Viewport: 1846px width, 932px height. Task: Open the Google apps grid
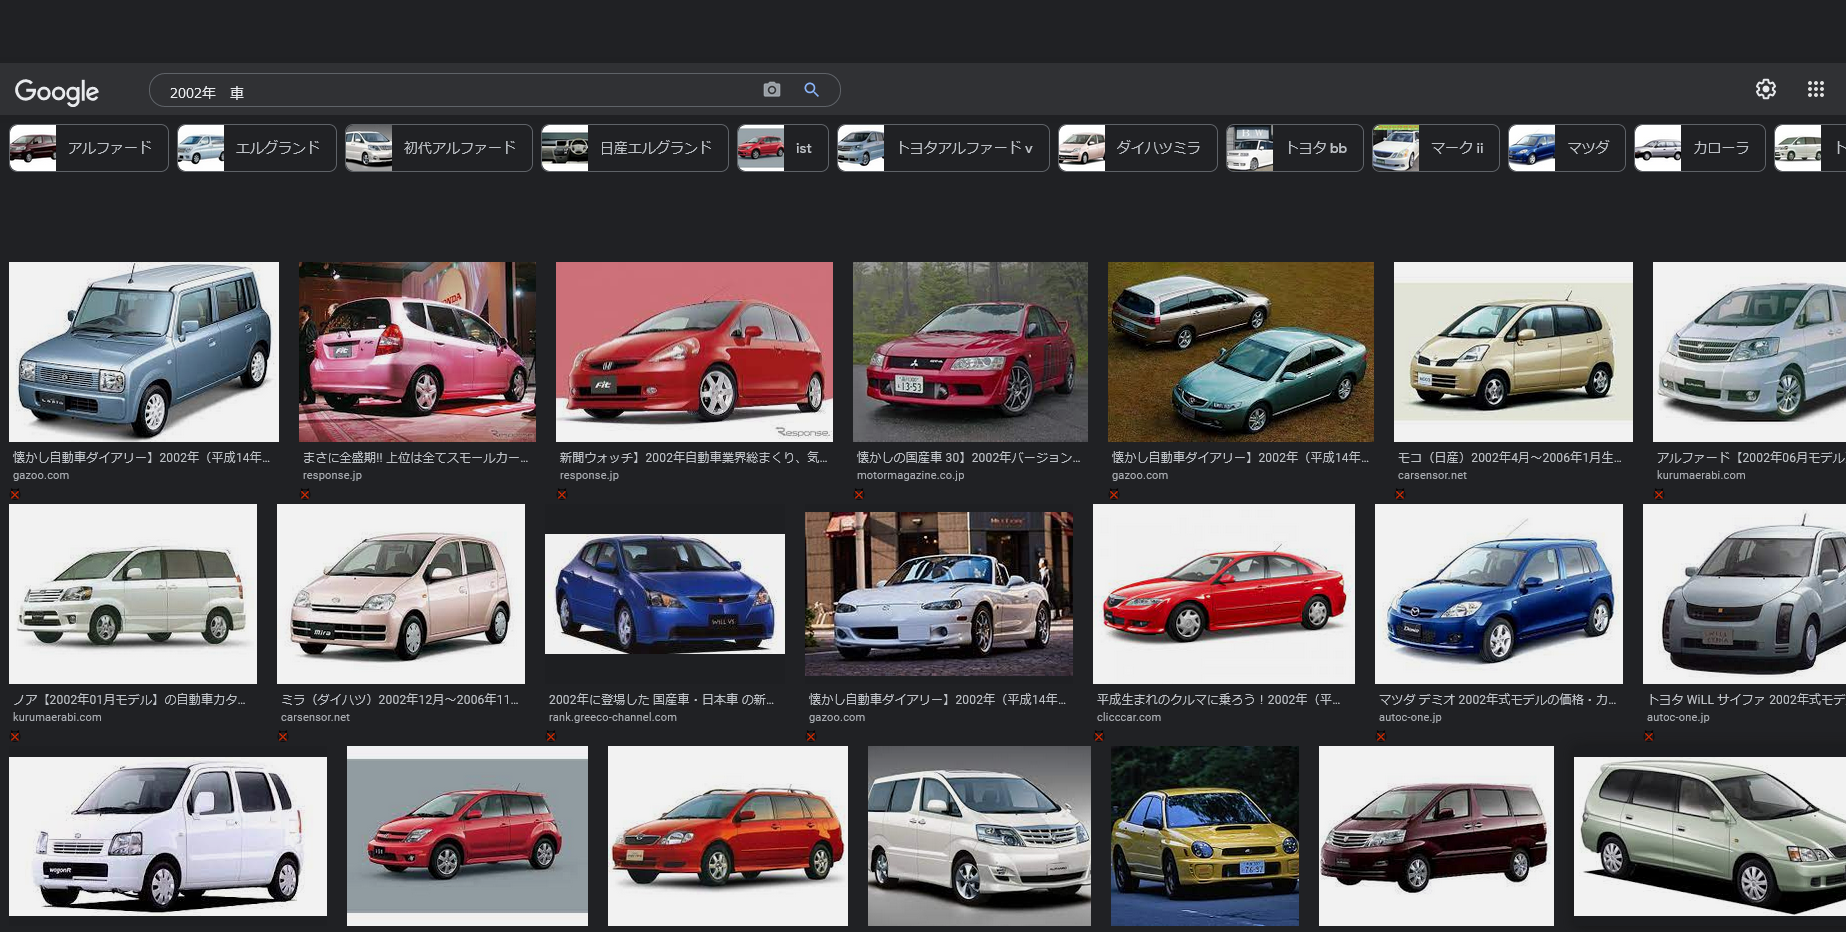point(1815,89)
